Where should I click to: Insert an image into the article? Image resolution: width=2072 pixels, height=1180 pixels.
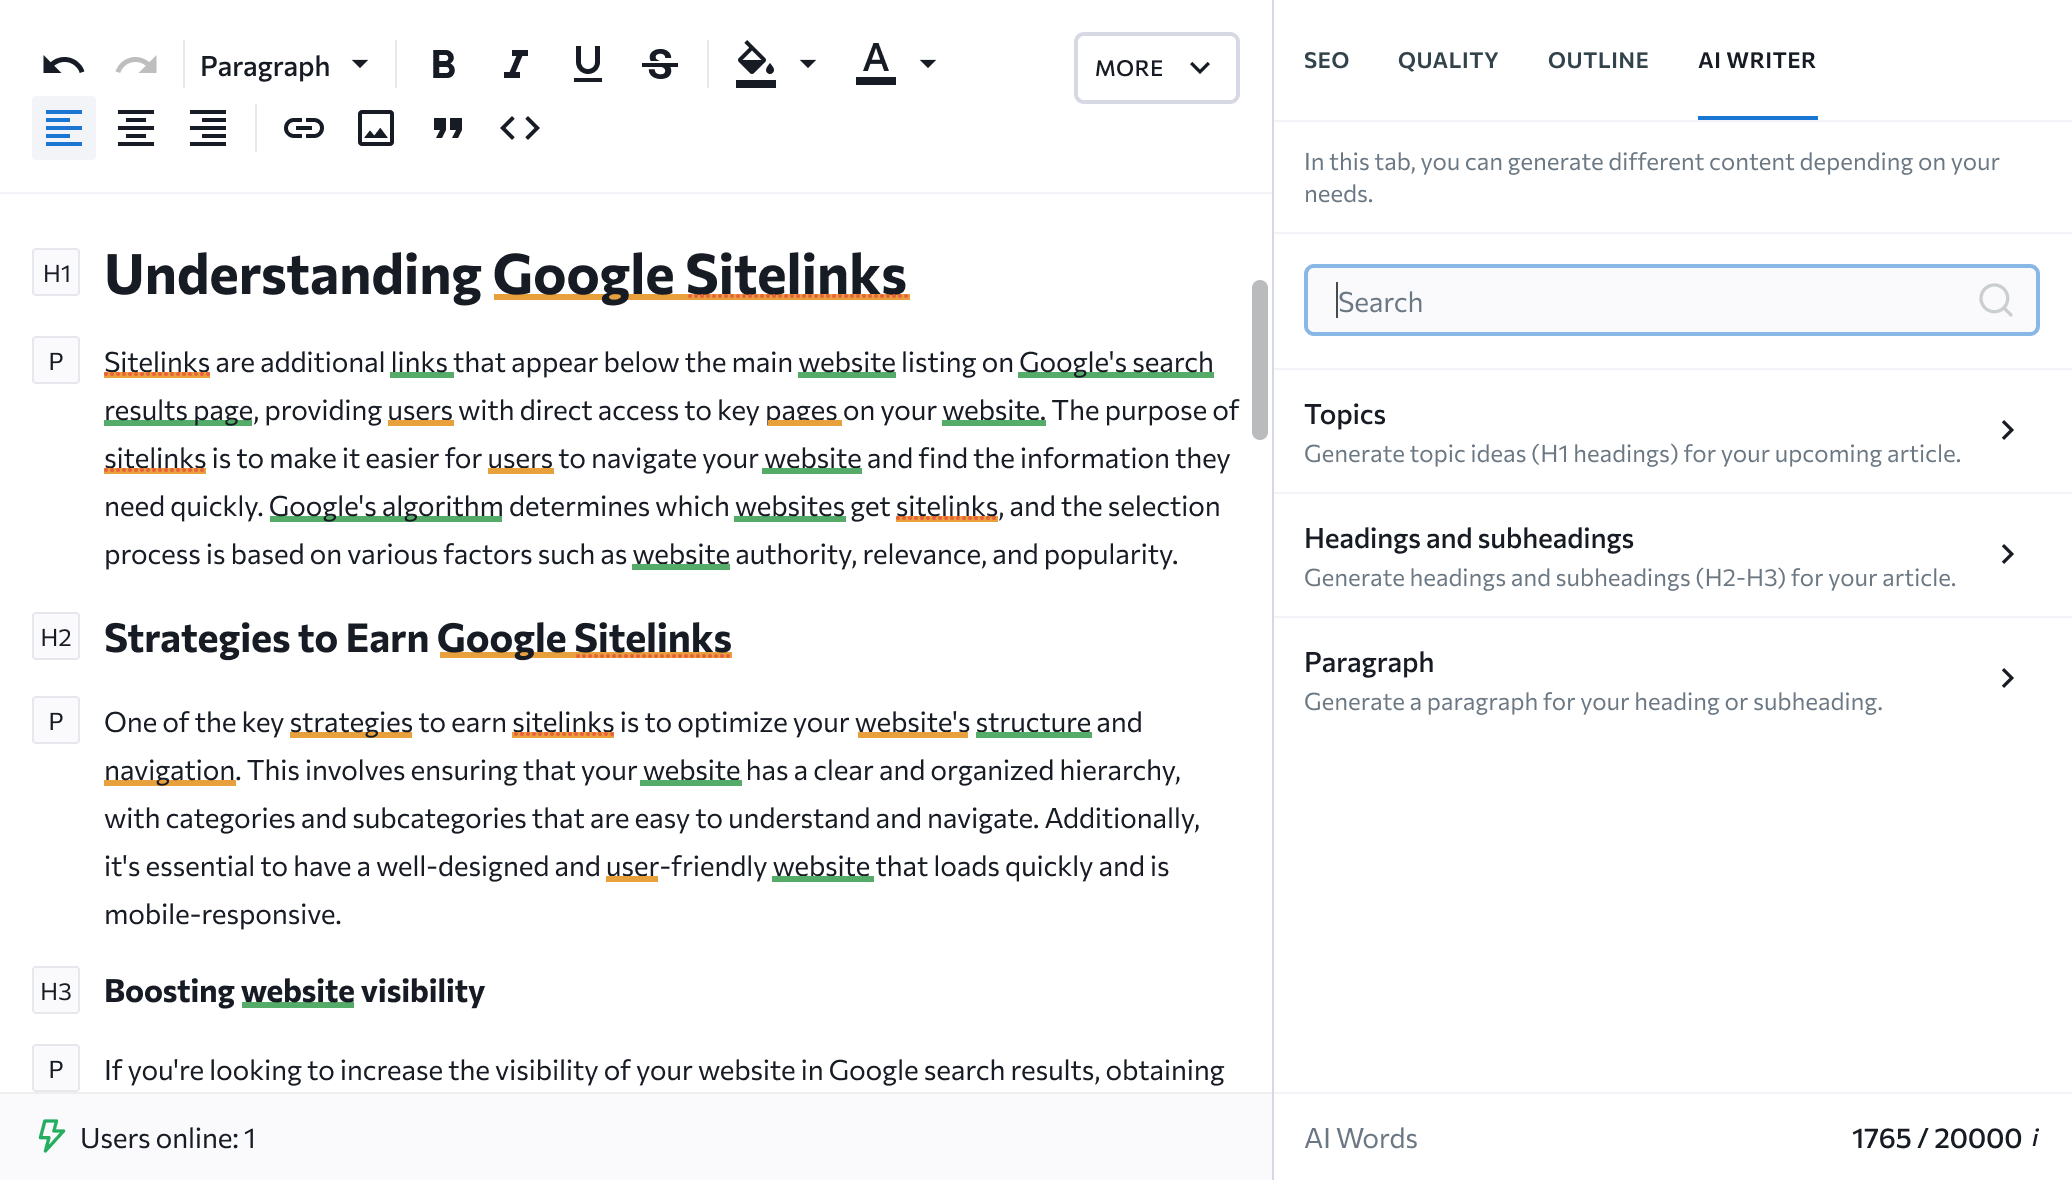[x=376, y=128]
